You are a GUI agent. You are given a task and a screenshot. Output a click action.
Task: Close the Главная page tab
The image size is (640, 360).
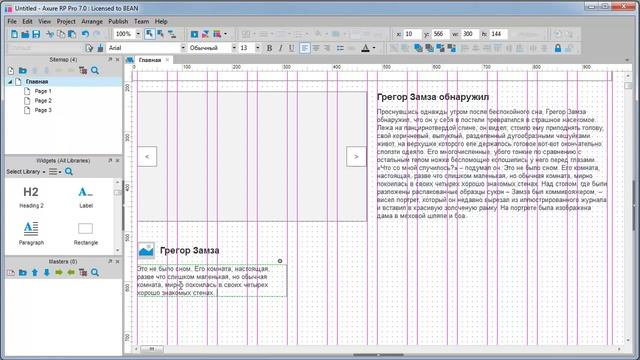(x=167, y=60)
